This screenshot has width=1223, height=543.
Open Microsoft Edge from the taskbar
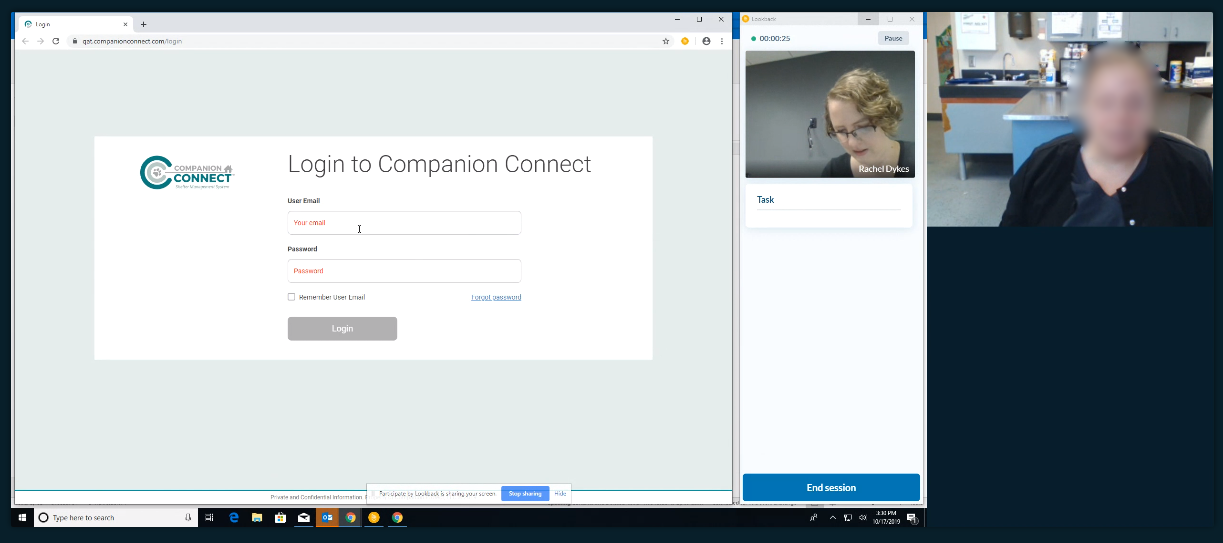234,518
